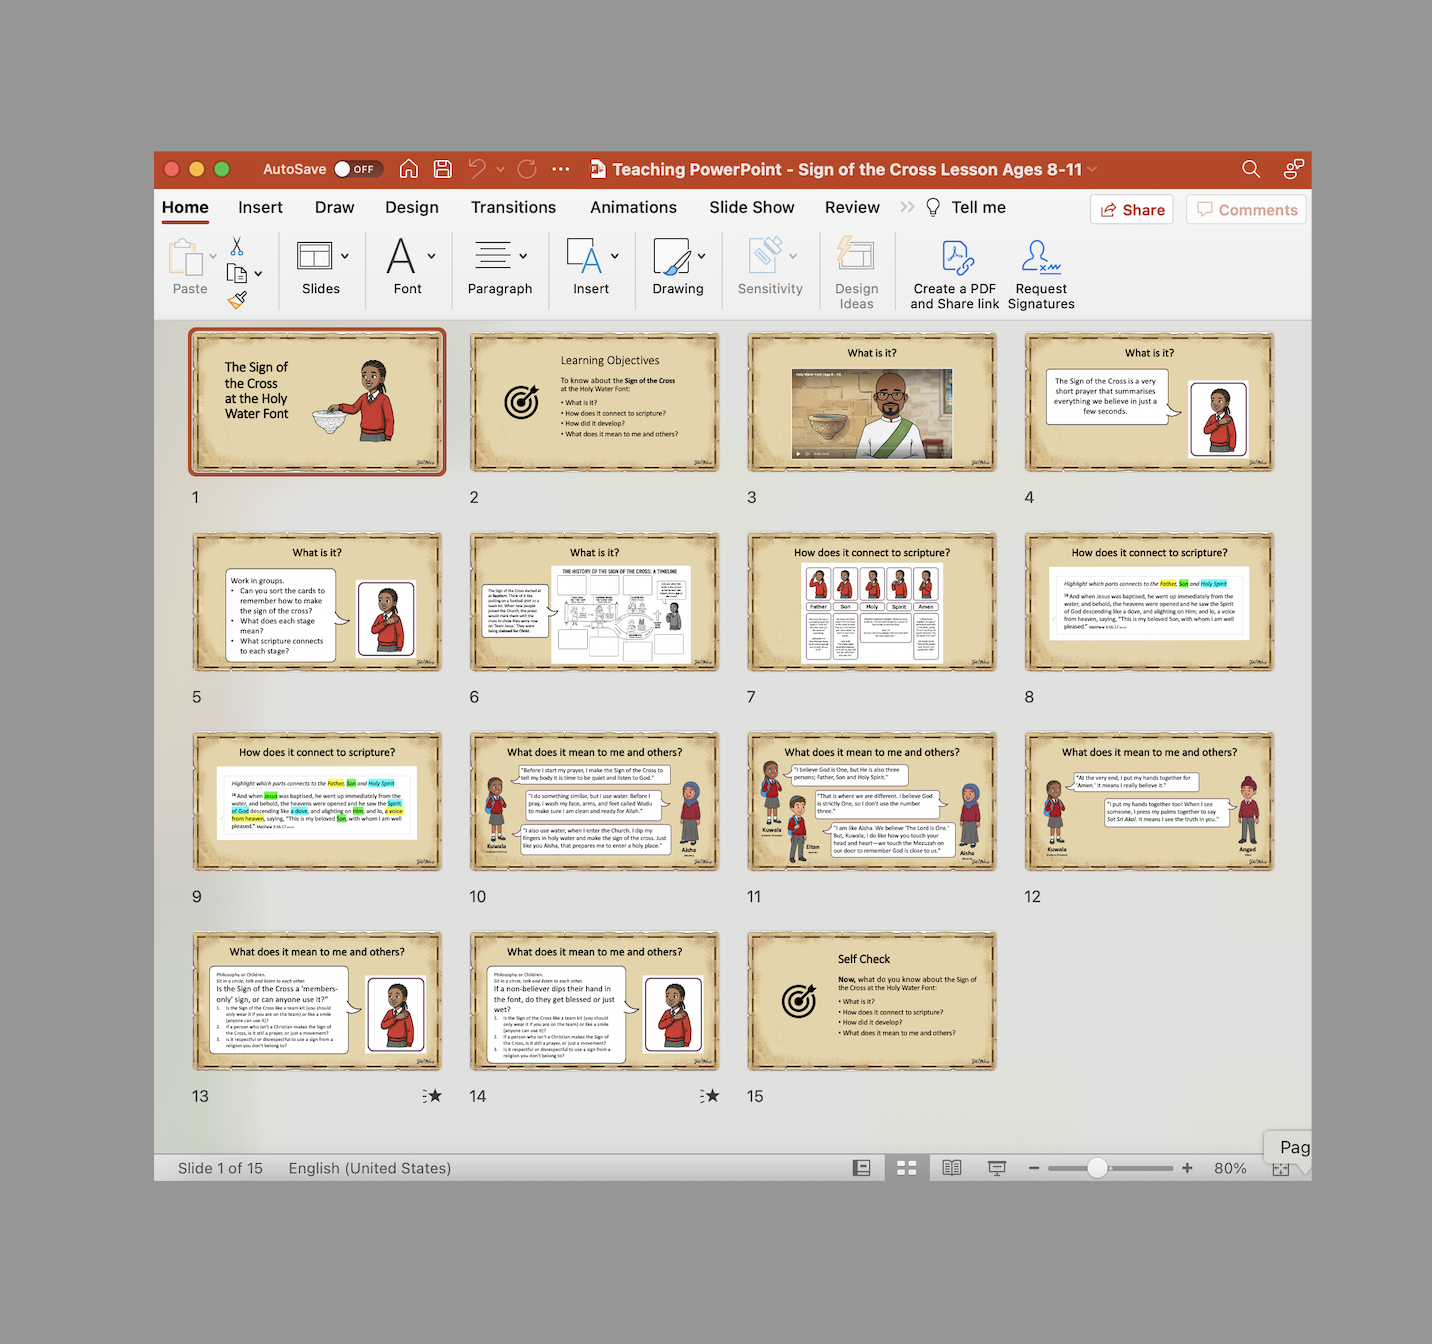Image resolution: width=1432 pixels, height=1344 pixels.
Task: Click the Comments button
Action: pos(1246,210)
